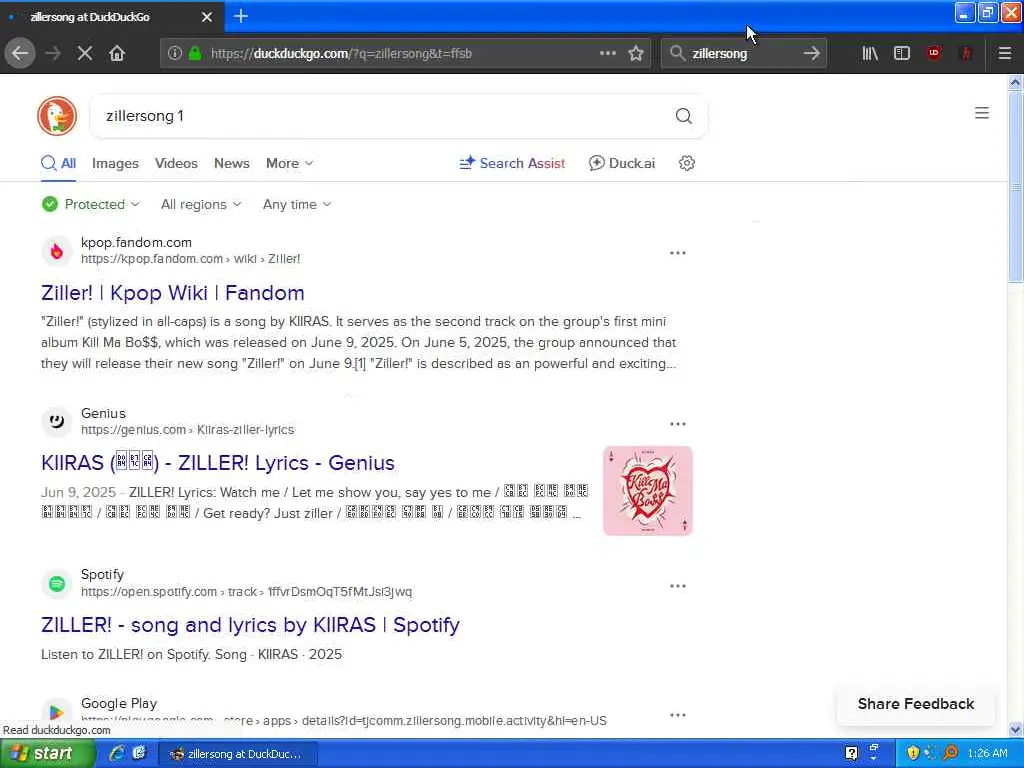Expand the More search categories dropdown
Image resolution: width=1024 pixels, height=768 pixels.
(289, 163)
